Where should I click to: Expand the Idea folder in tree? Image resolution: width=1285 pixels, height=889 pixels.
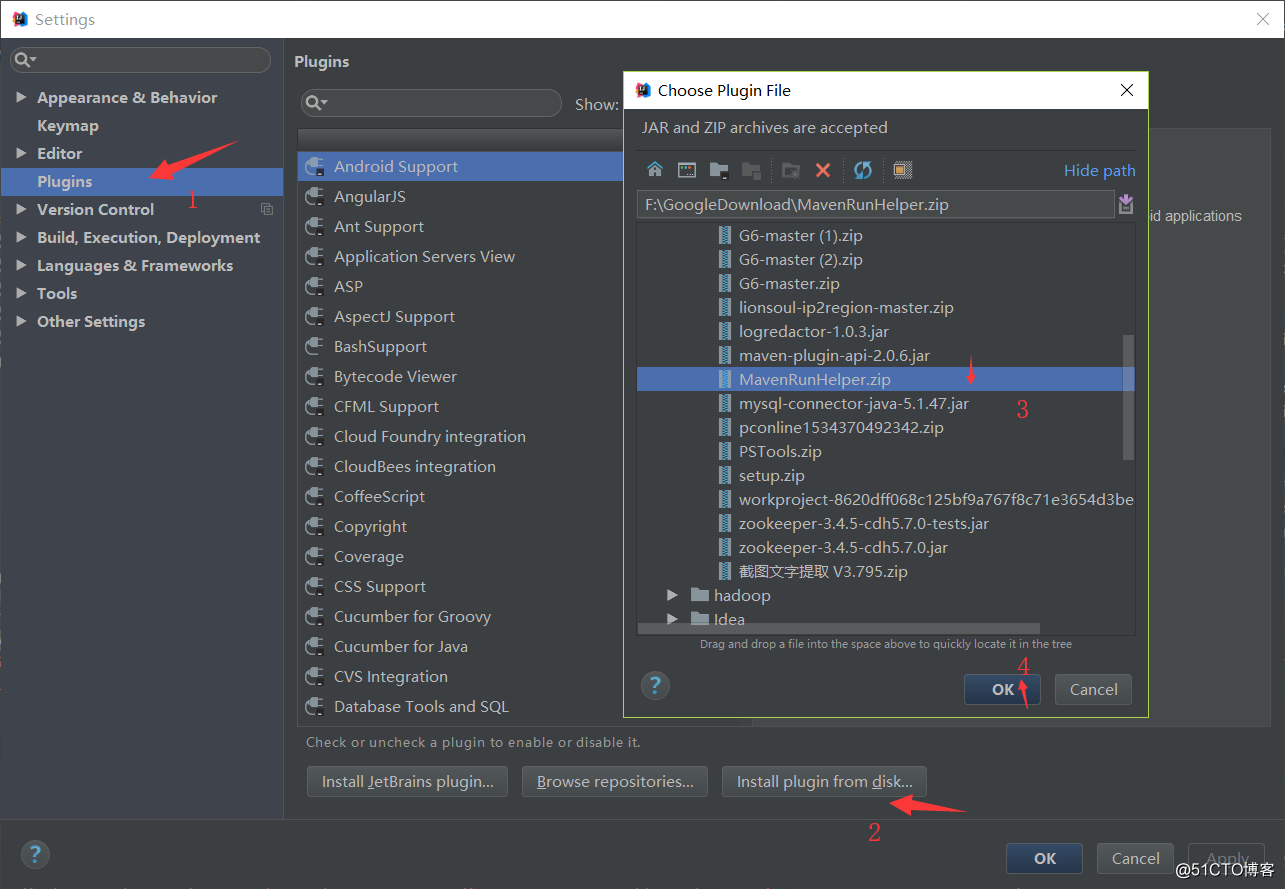tap(673, 619)
